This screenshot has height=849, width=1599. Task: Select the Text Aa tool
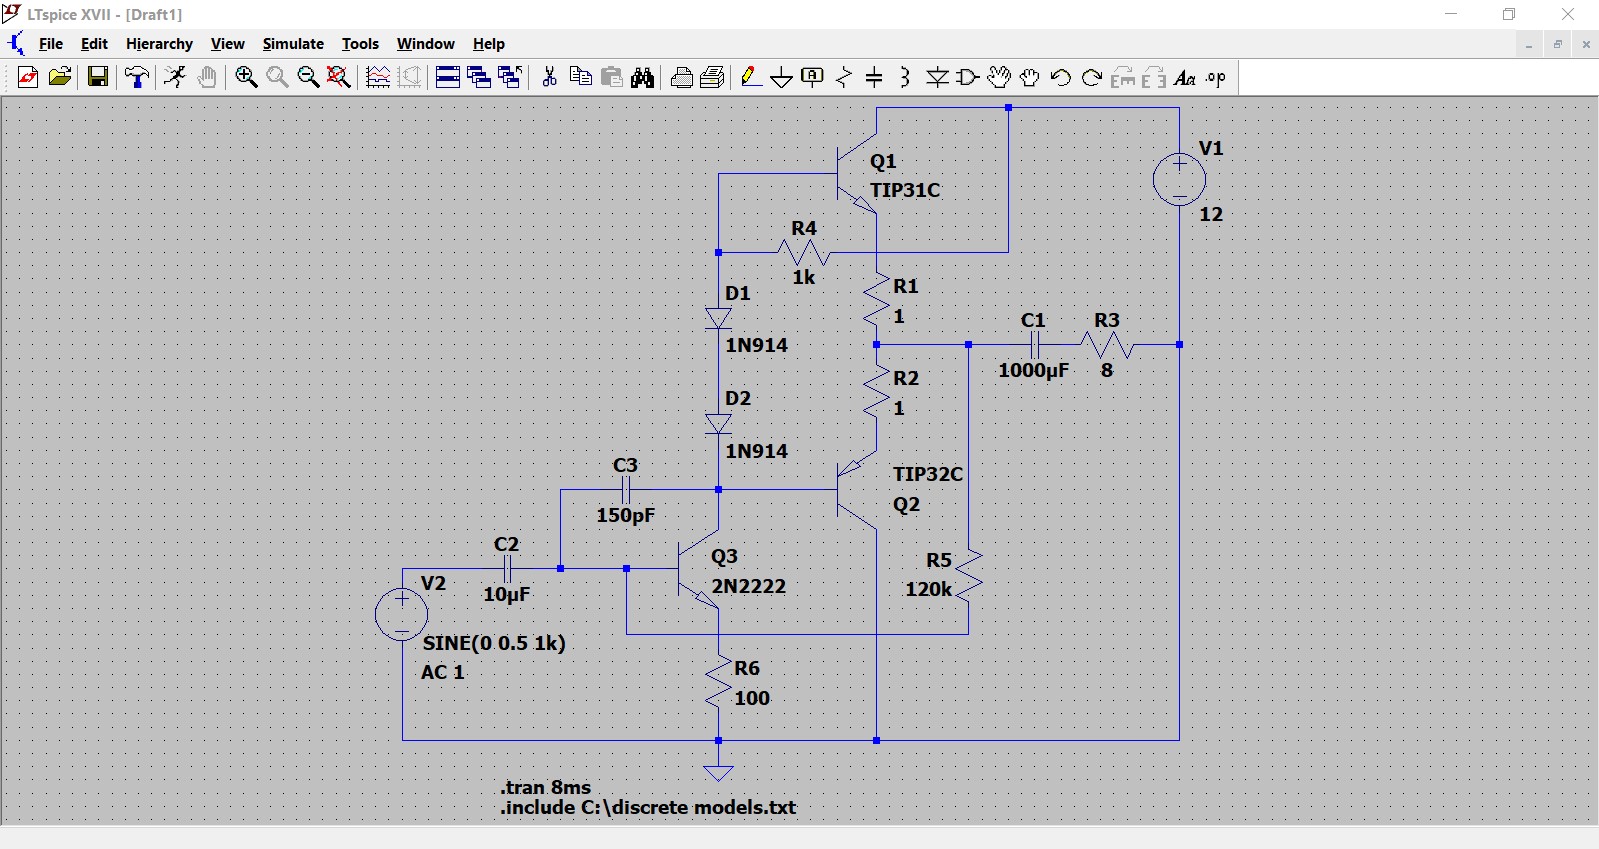(x=1185, y=78)
